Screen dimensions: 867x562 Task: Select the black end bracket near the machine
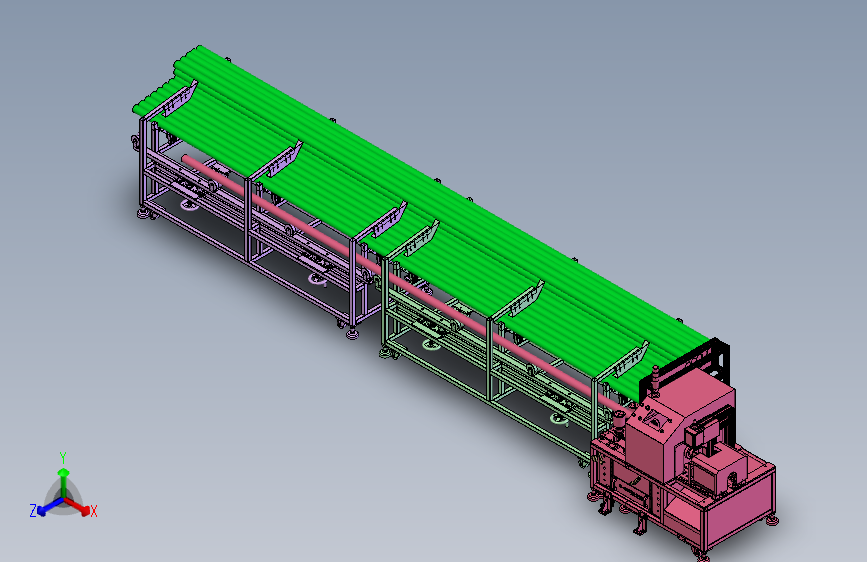point(686,362)
